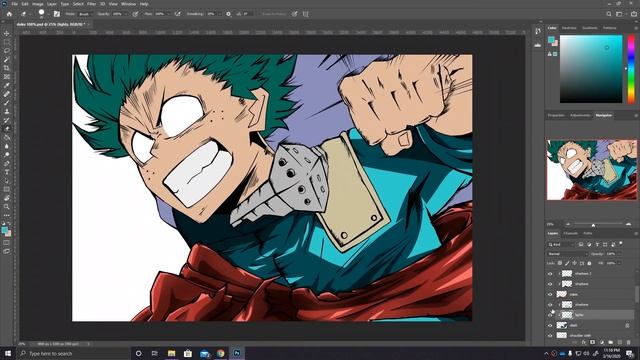Select the Pen tool
The height and width of the screenshot is (360, 640).
click(7, 163)
